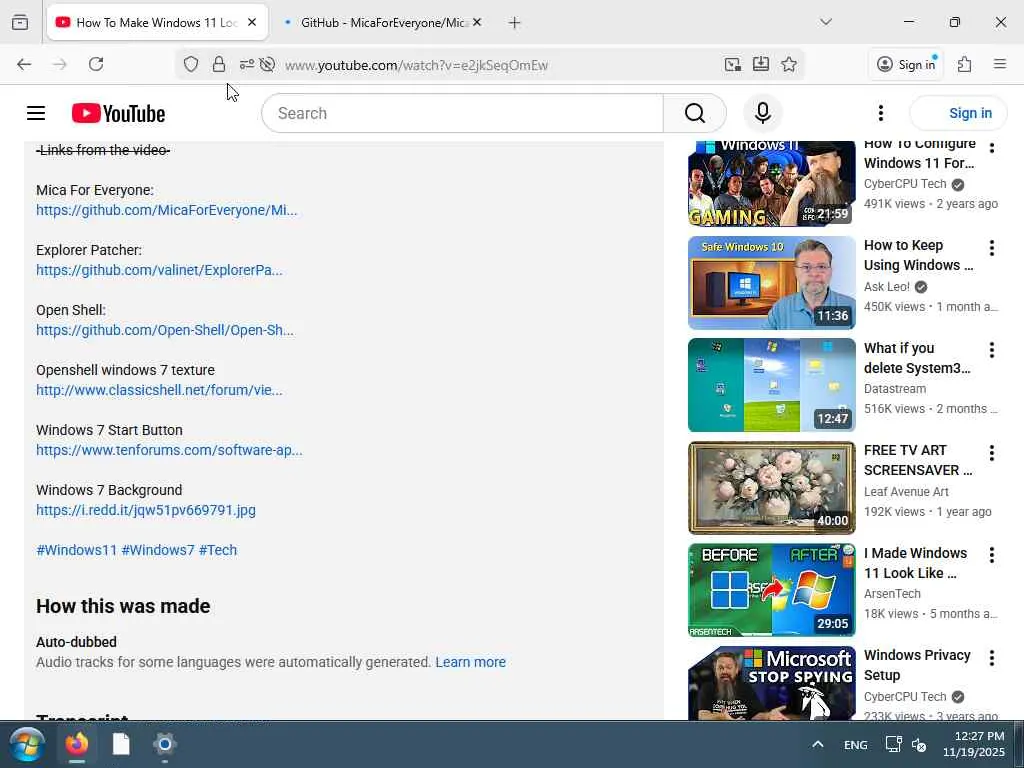Click the autoplay blocked icon

coord(267,64)
